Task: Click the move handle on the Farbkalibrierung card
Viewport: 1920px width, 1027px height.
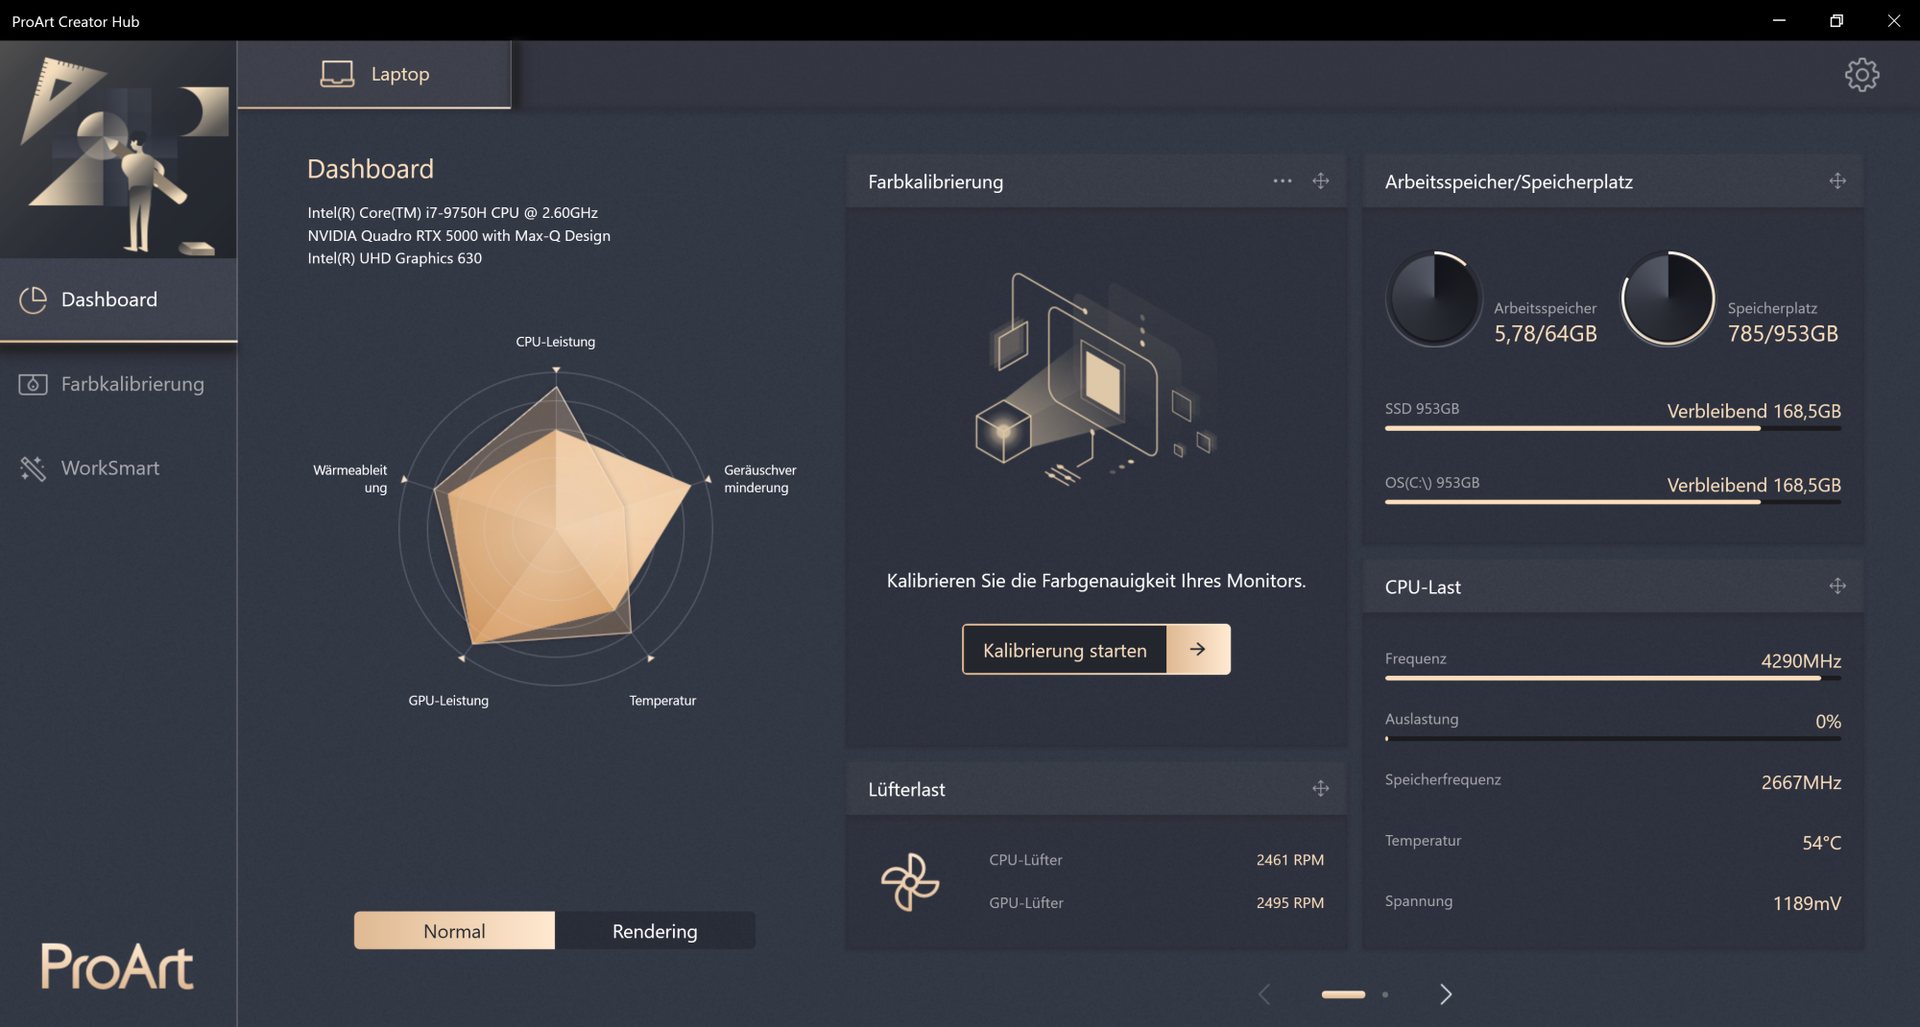Action: pyautogui.click(x=1321, y=181)
